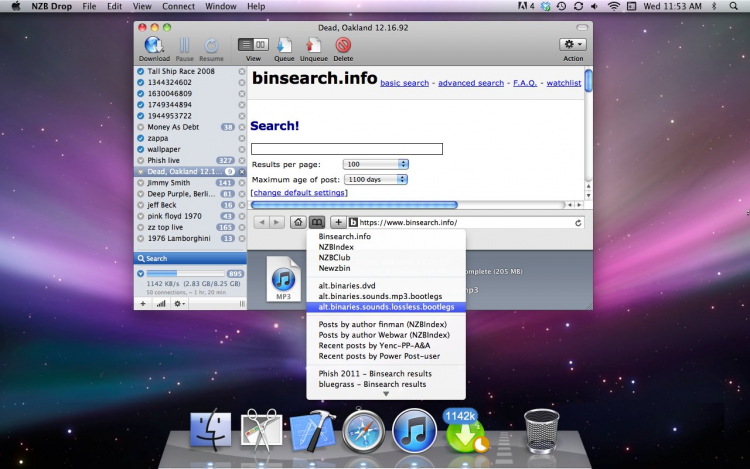Screen dimensions: 750x469
Task: Choose alt.binaries.sounds.lossless.bootlegs bookmark
Action: (x=386, y=307)
